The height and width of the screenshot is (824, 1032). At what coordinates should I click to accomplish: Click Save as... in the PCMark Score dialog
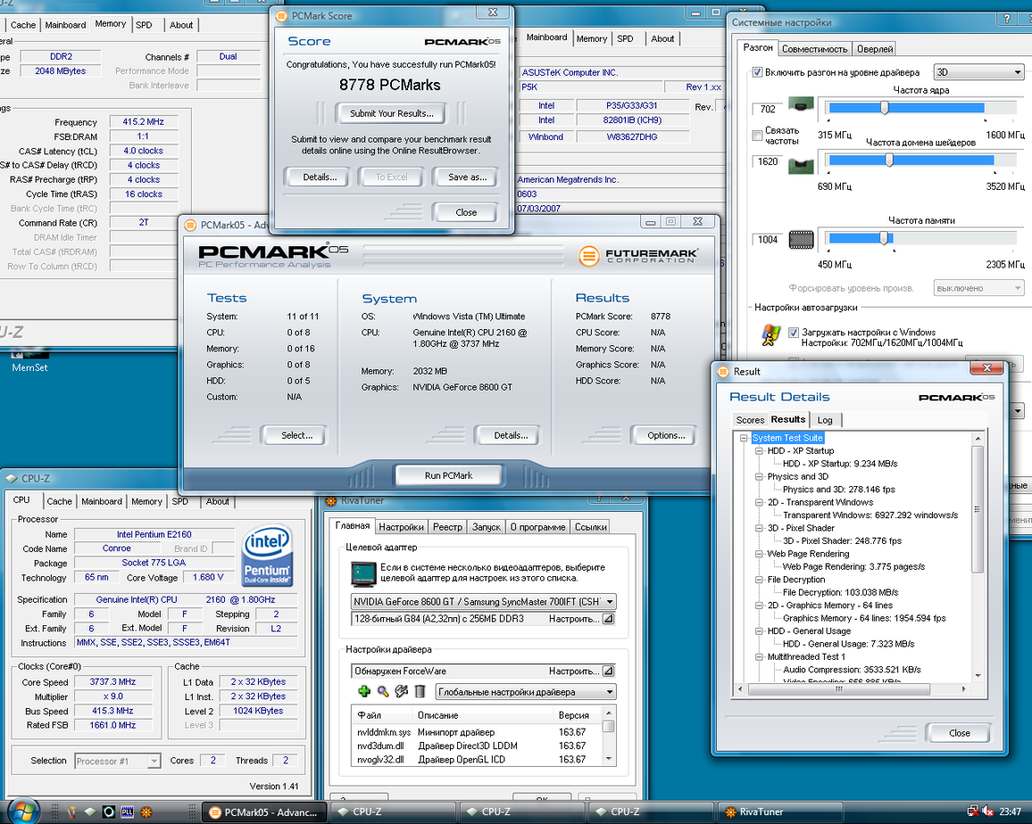[x=467, y=177]
